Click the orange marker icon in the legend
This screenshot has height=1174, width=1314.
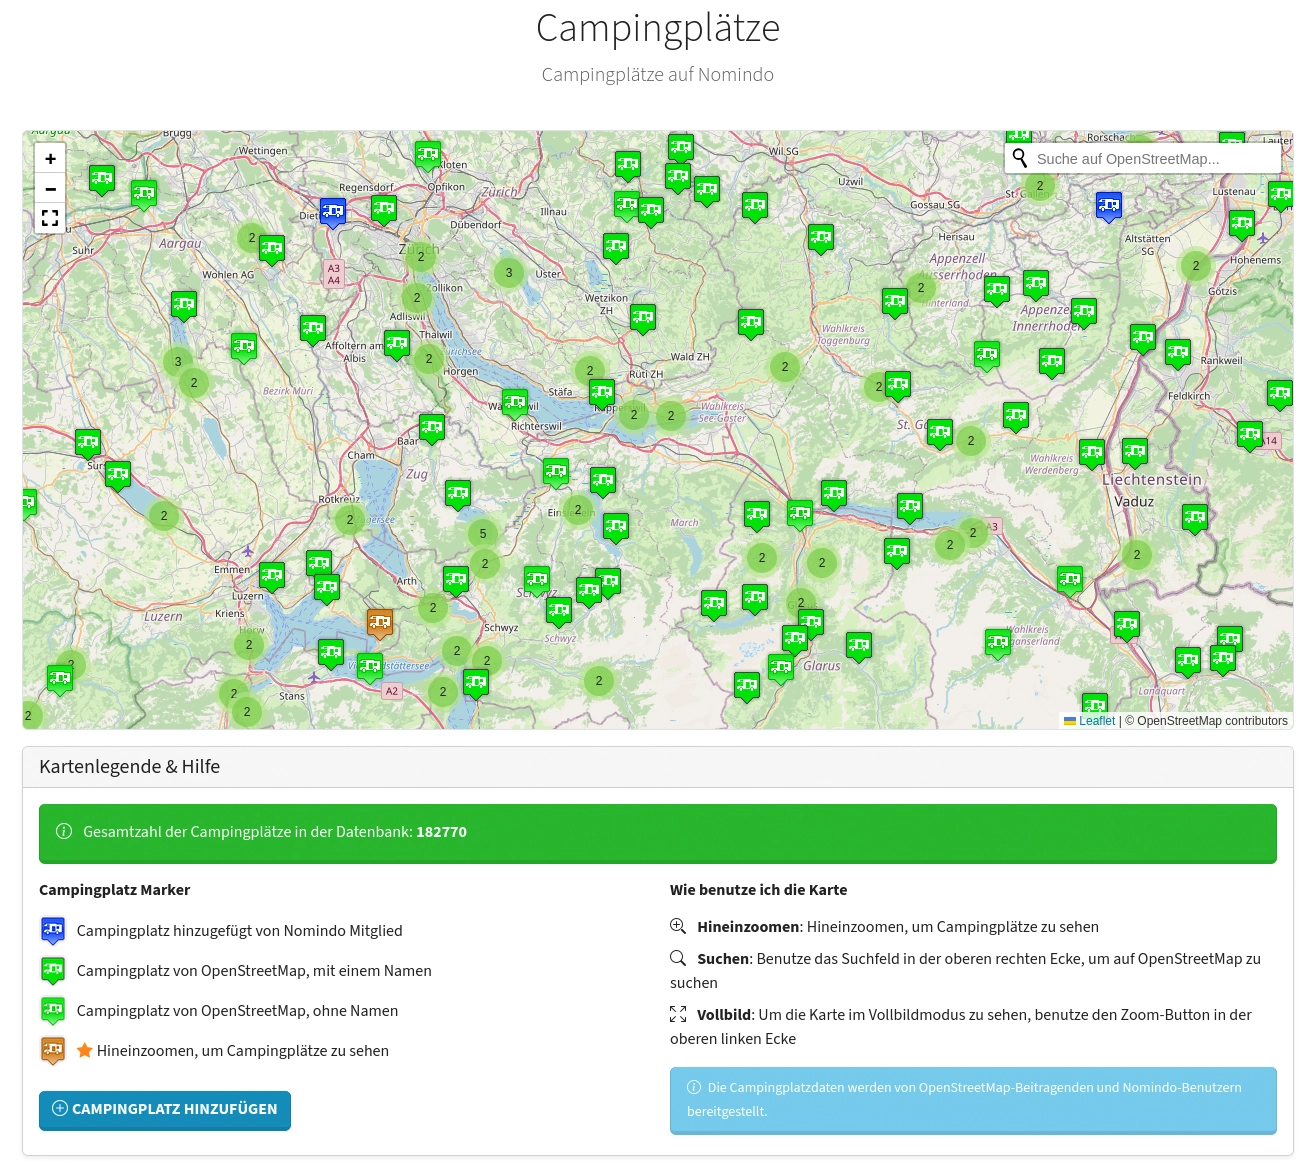tap(53, 1050)
